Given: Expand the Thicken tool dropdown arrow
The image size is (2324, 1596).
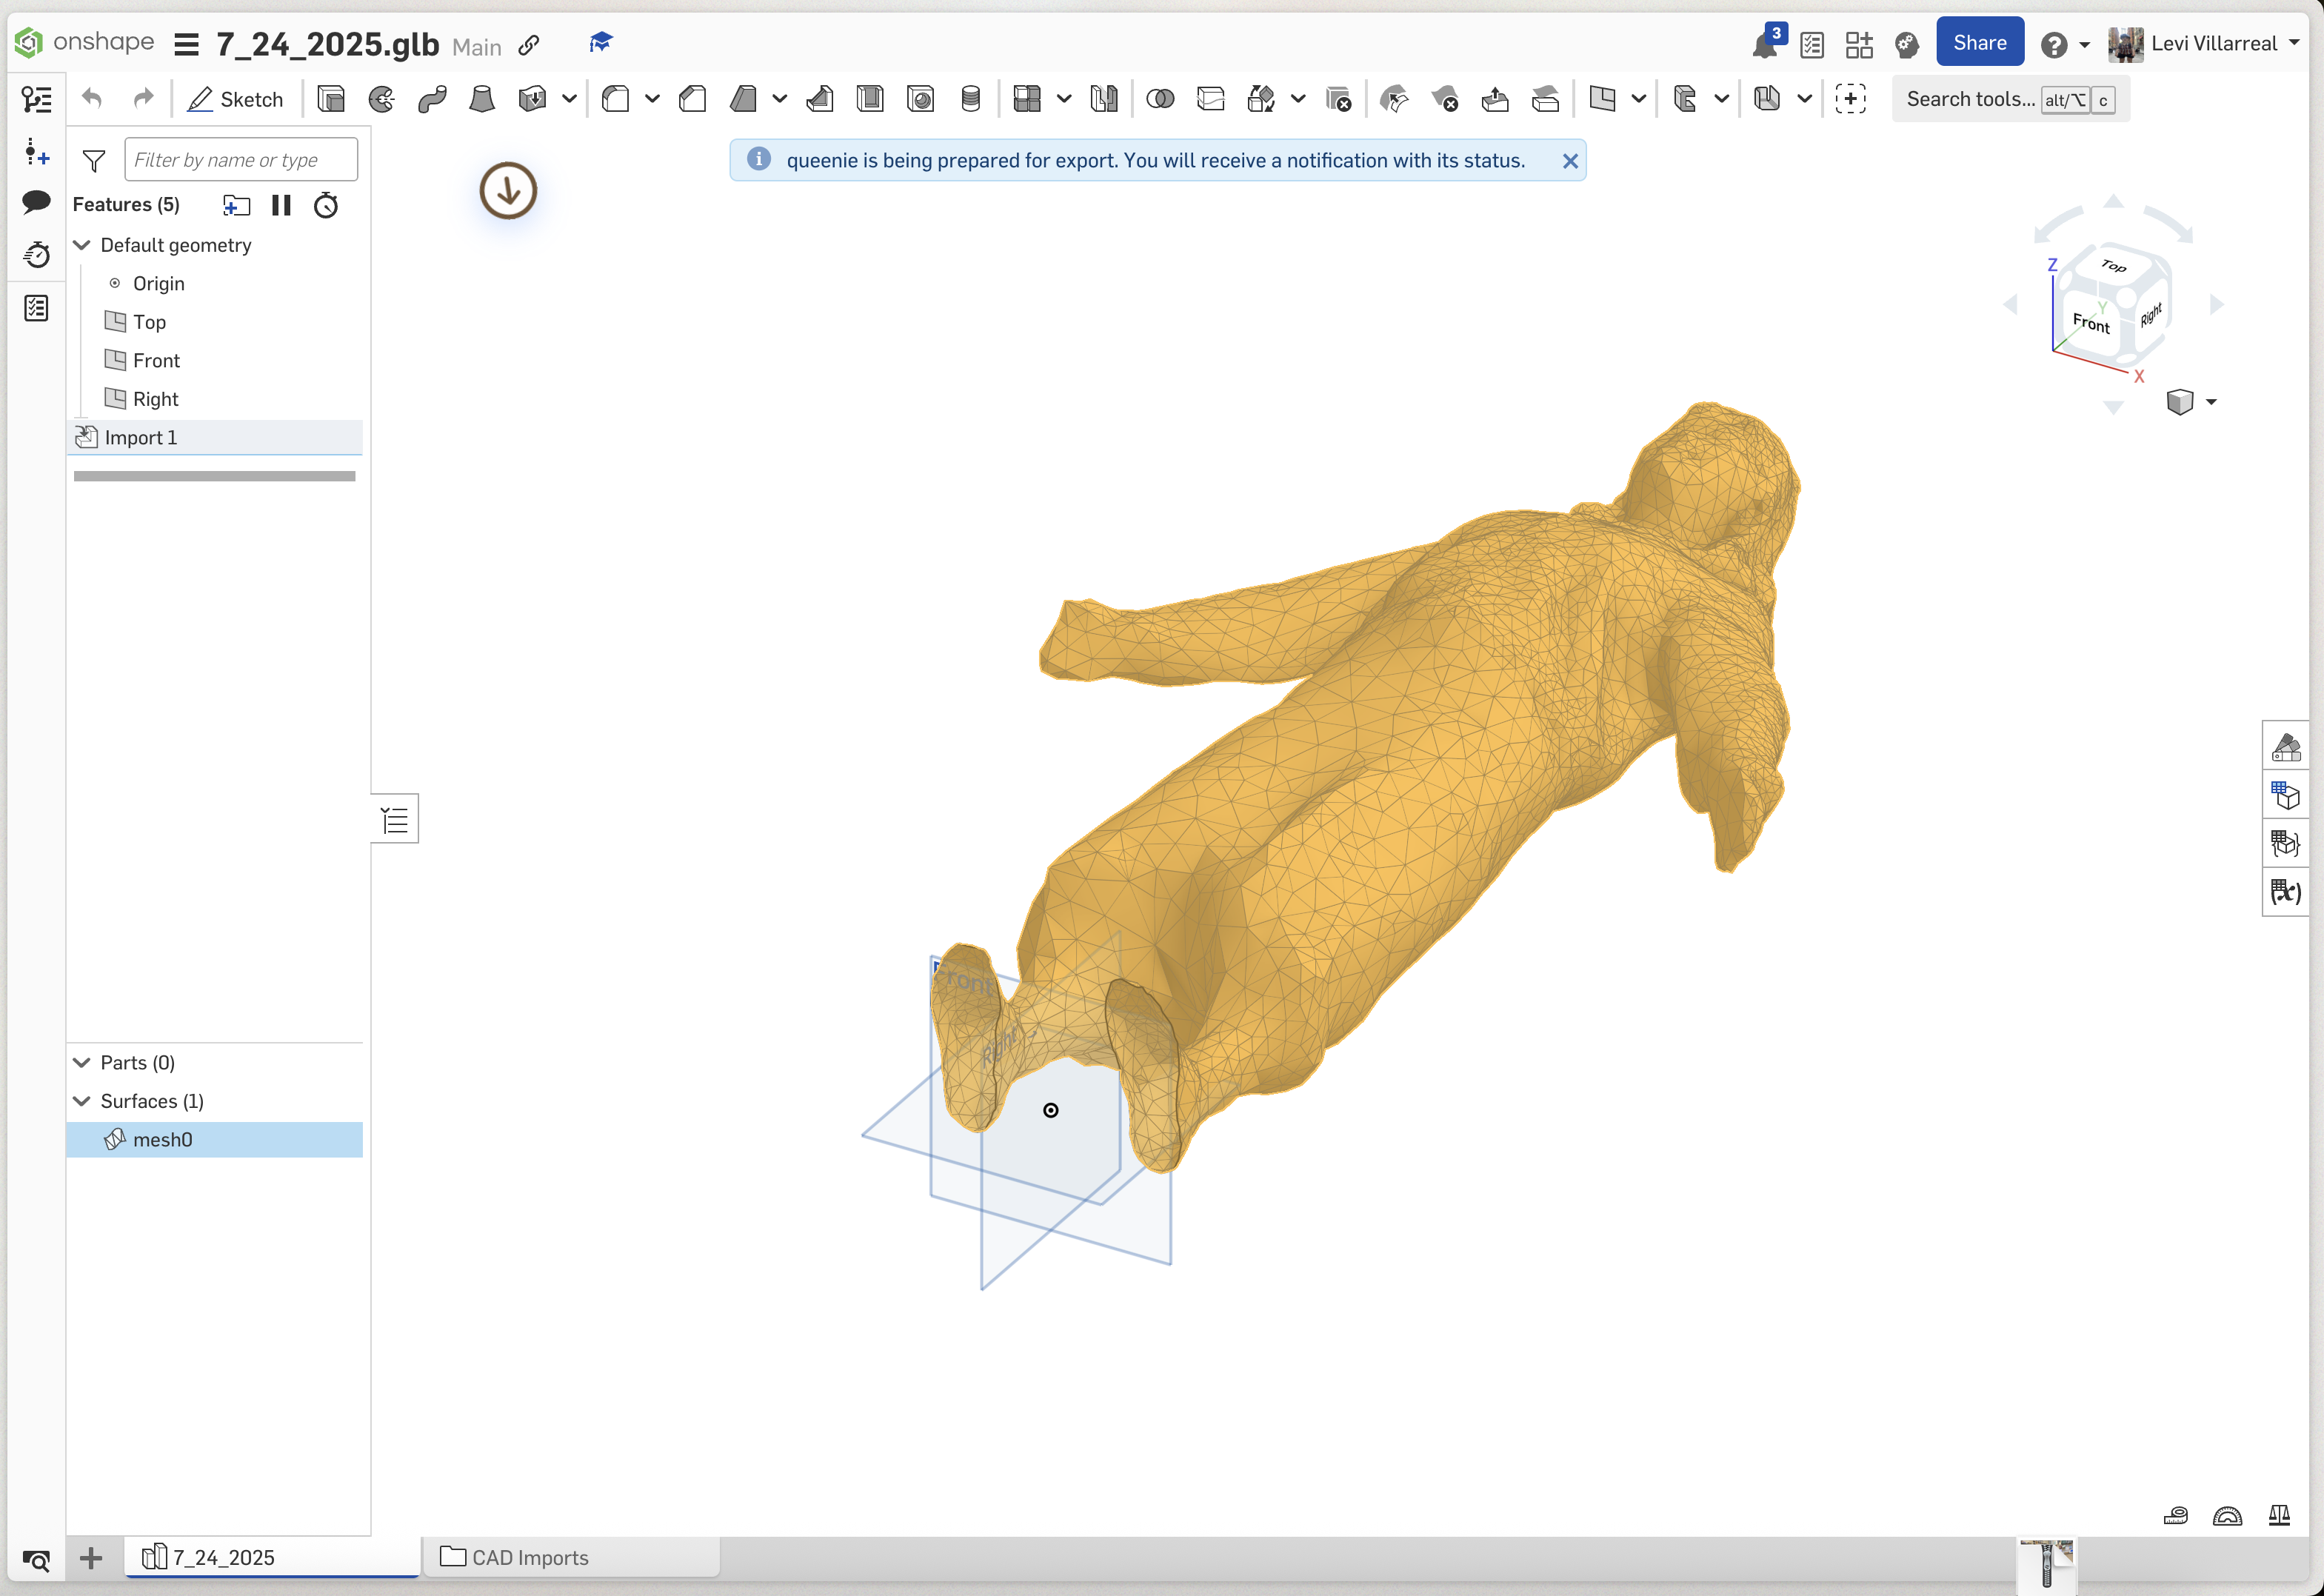Looking at the screenshot, I should coord(569,99).
